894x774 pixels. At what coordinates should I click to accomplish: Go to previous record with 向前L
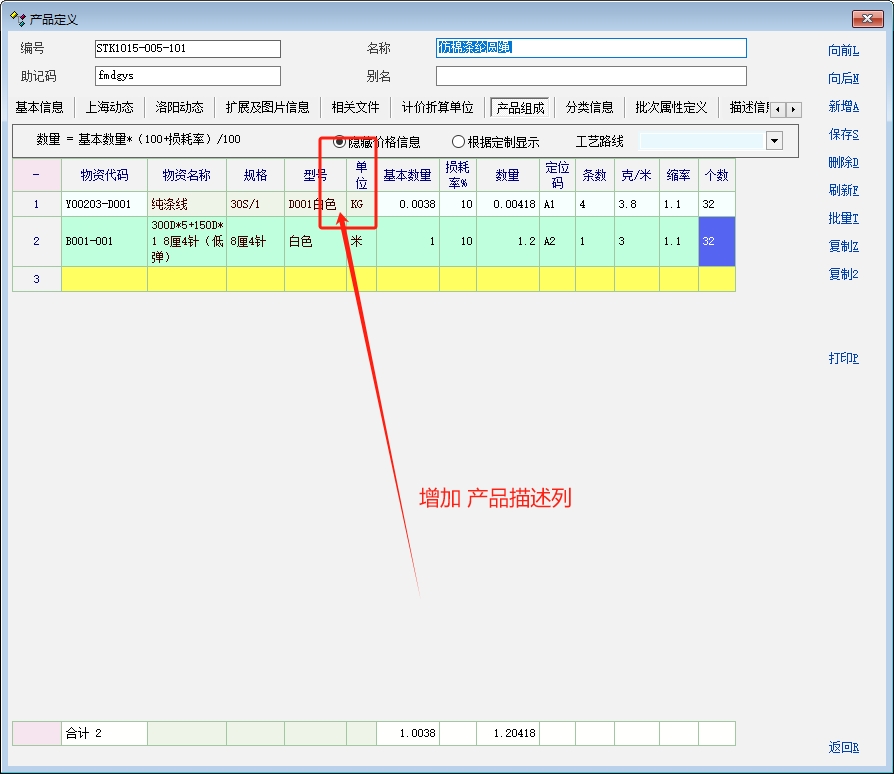(x=843, y=51)
